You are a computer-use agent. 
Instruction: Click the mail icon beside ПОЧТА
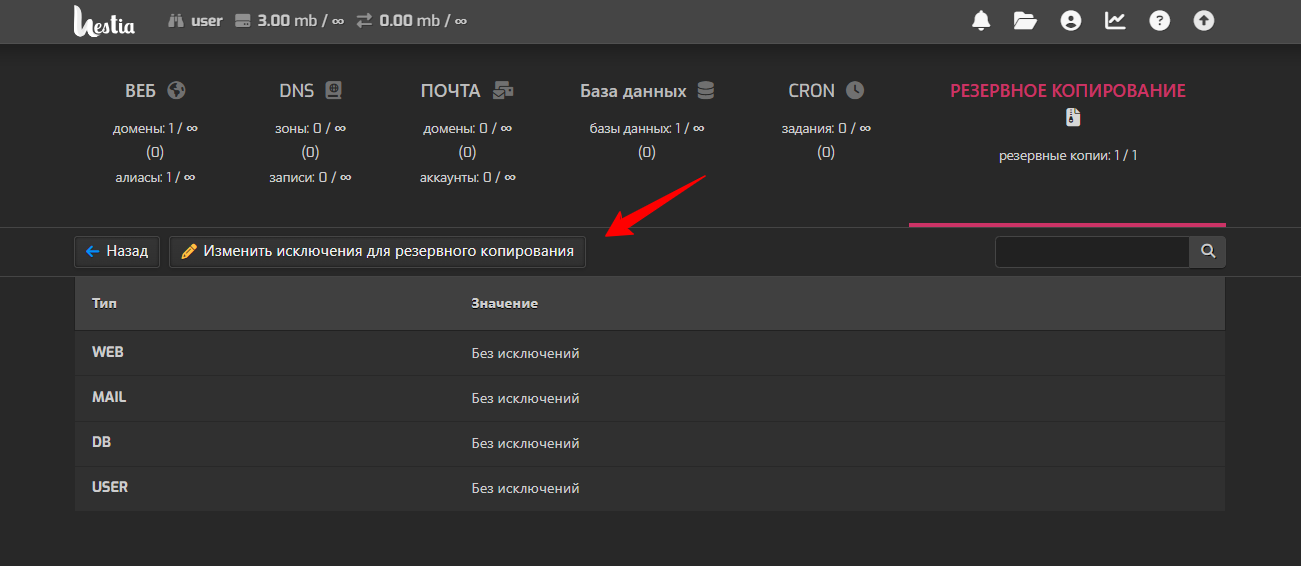(x=503, y=90)
